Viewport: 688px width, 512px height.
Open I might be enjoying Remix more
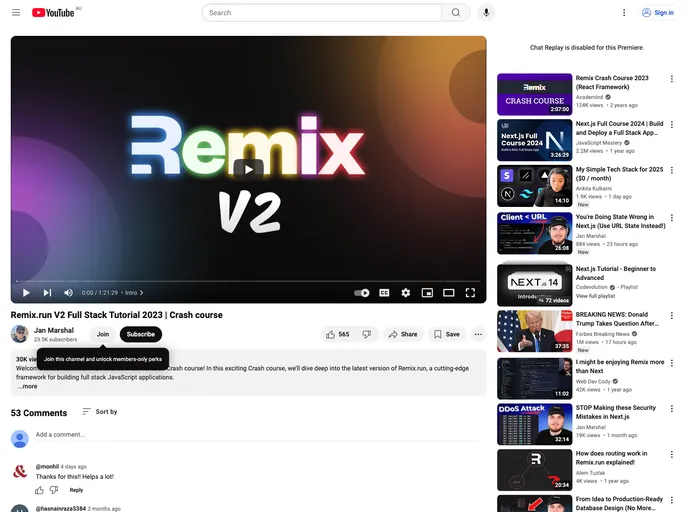(620, 366)
